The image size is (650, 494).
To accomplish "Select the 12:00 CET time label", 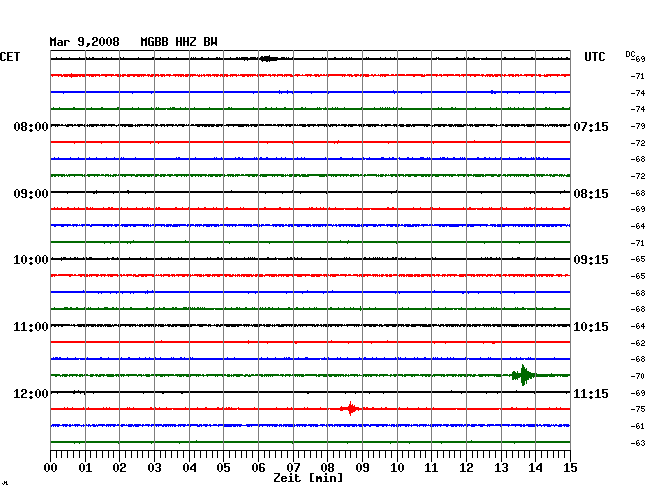I will [x=31, y=393].
